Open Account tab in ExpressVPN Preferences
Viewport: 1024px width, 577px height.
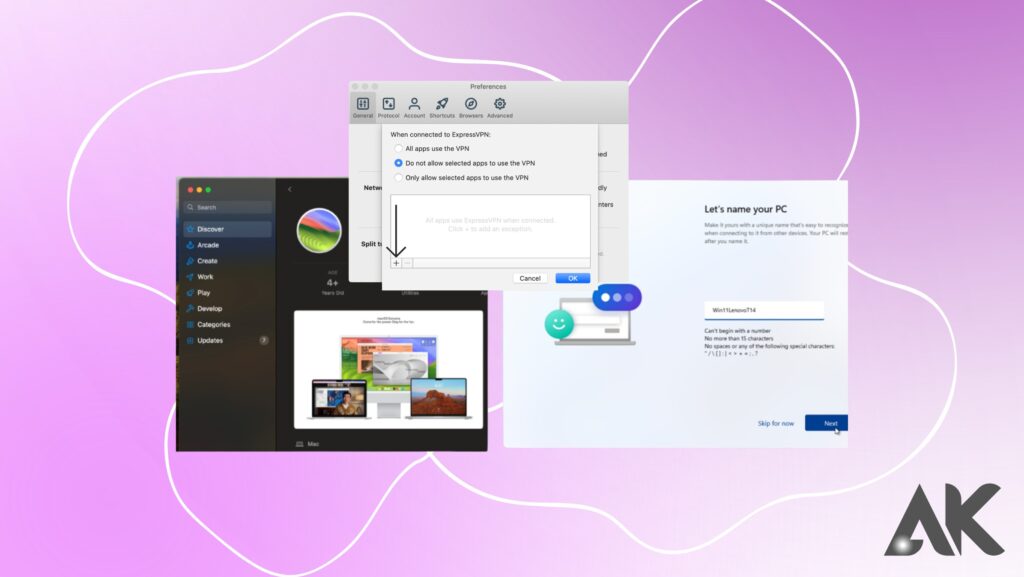tap(414, 107)
